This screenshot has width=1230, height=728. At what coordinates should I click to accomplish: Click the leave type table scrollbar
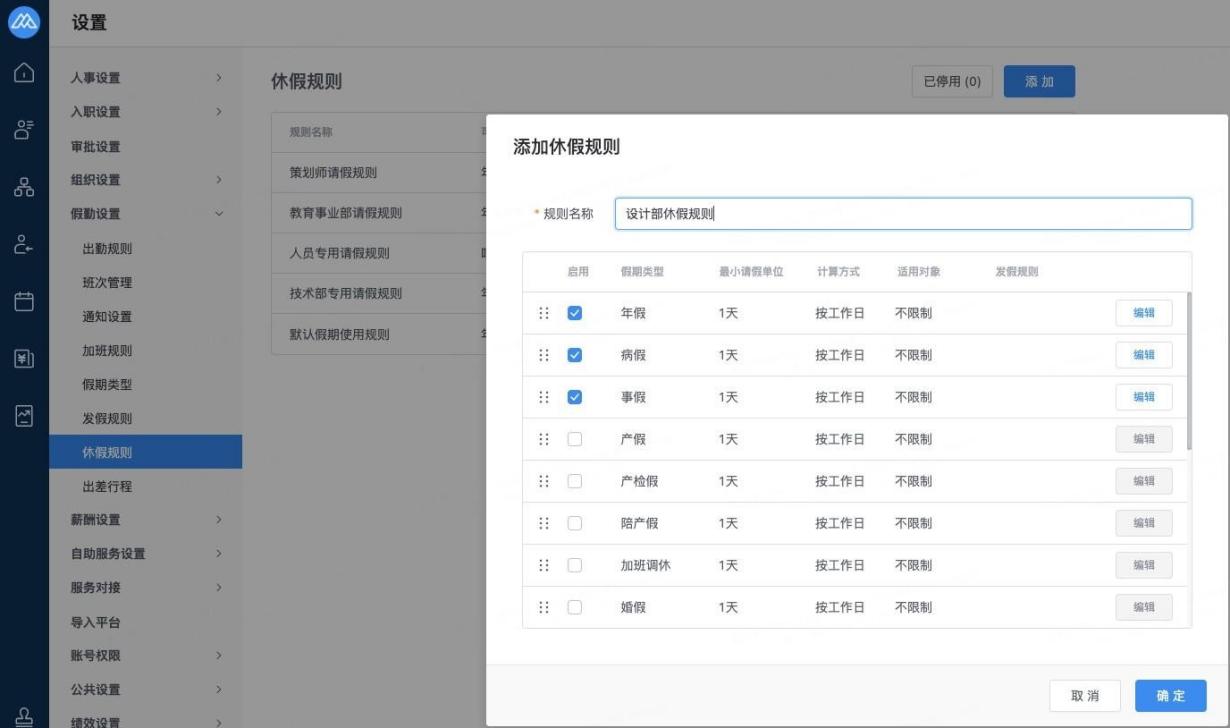1188,371
